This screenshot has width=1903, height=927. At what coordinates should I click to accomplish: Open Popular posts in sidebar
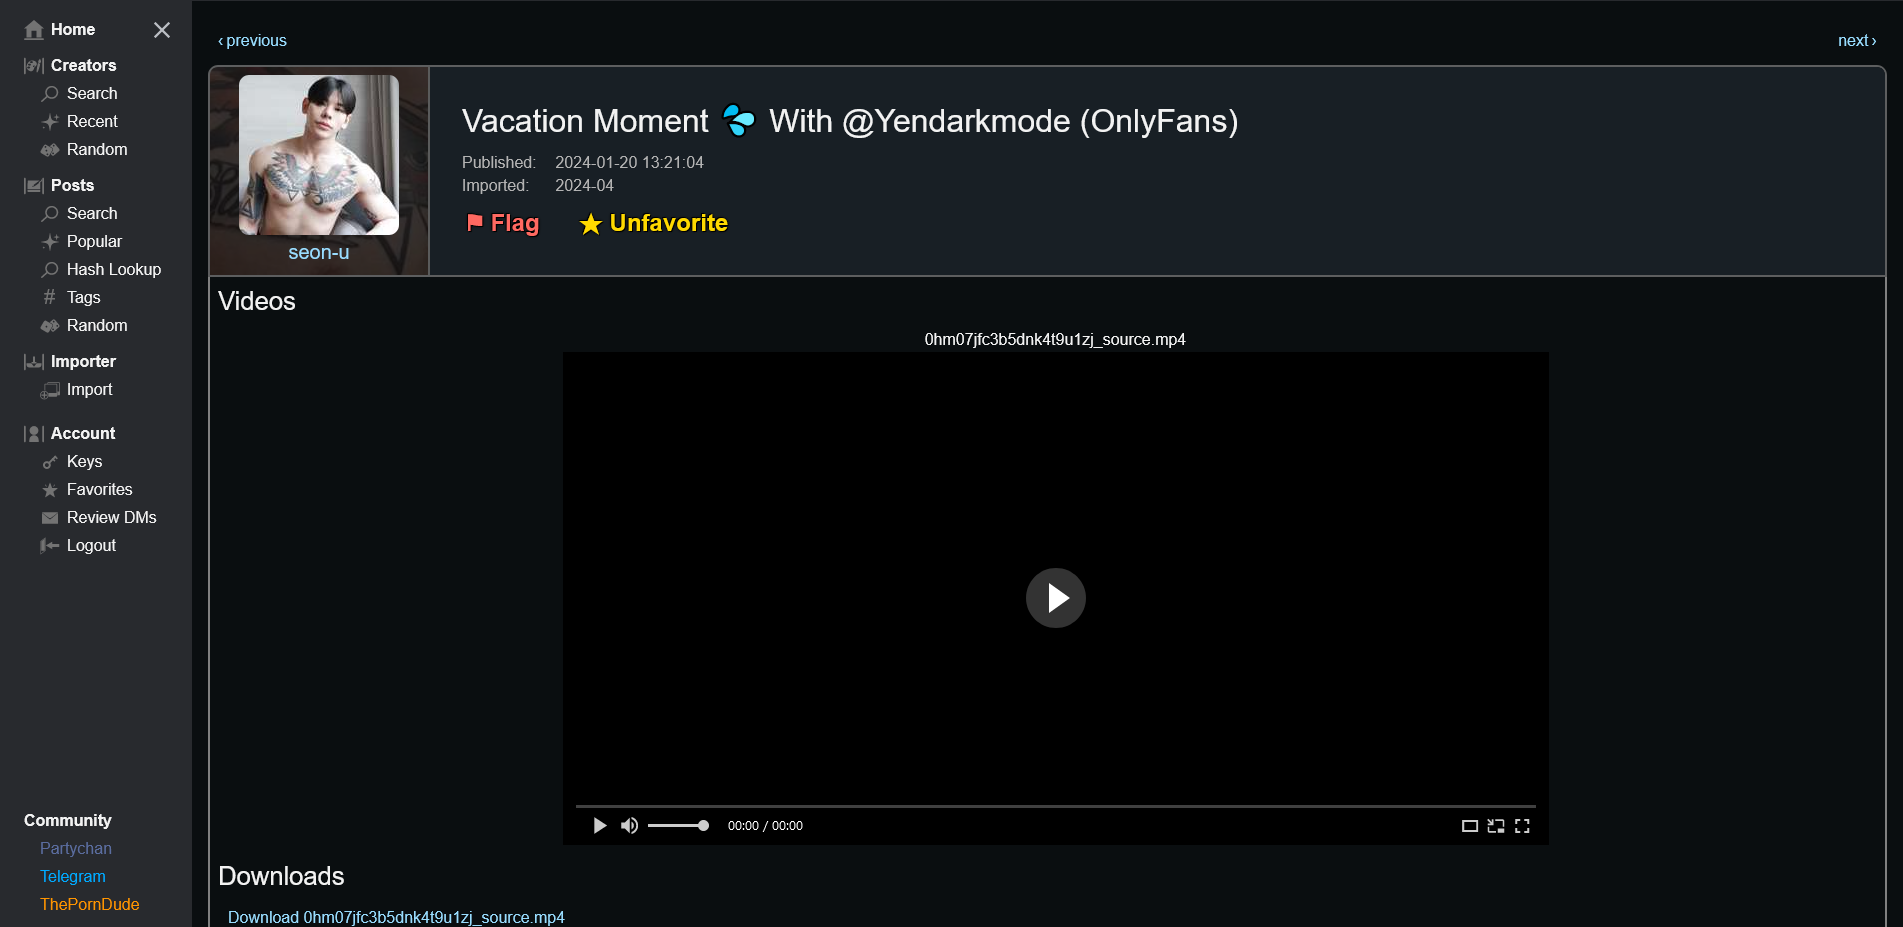click(x=94, y=242)
